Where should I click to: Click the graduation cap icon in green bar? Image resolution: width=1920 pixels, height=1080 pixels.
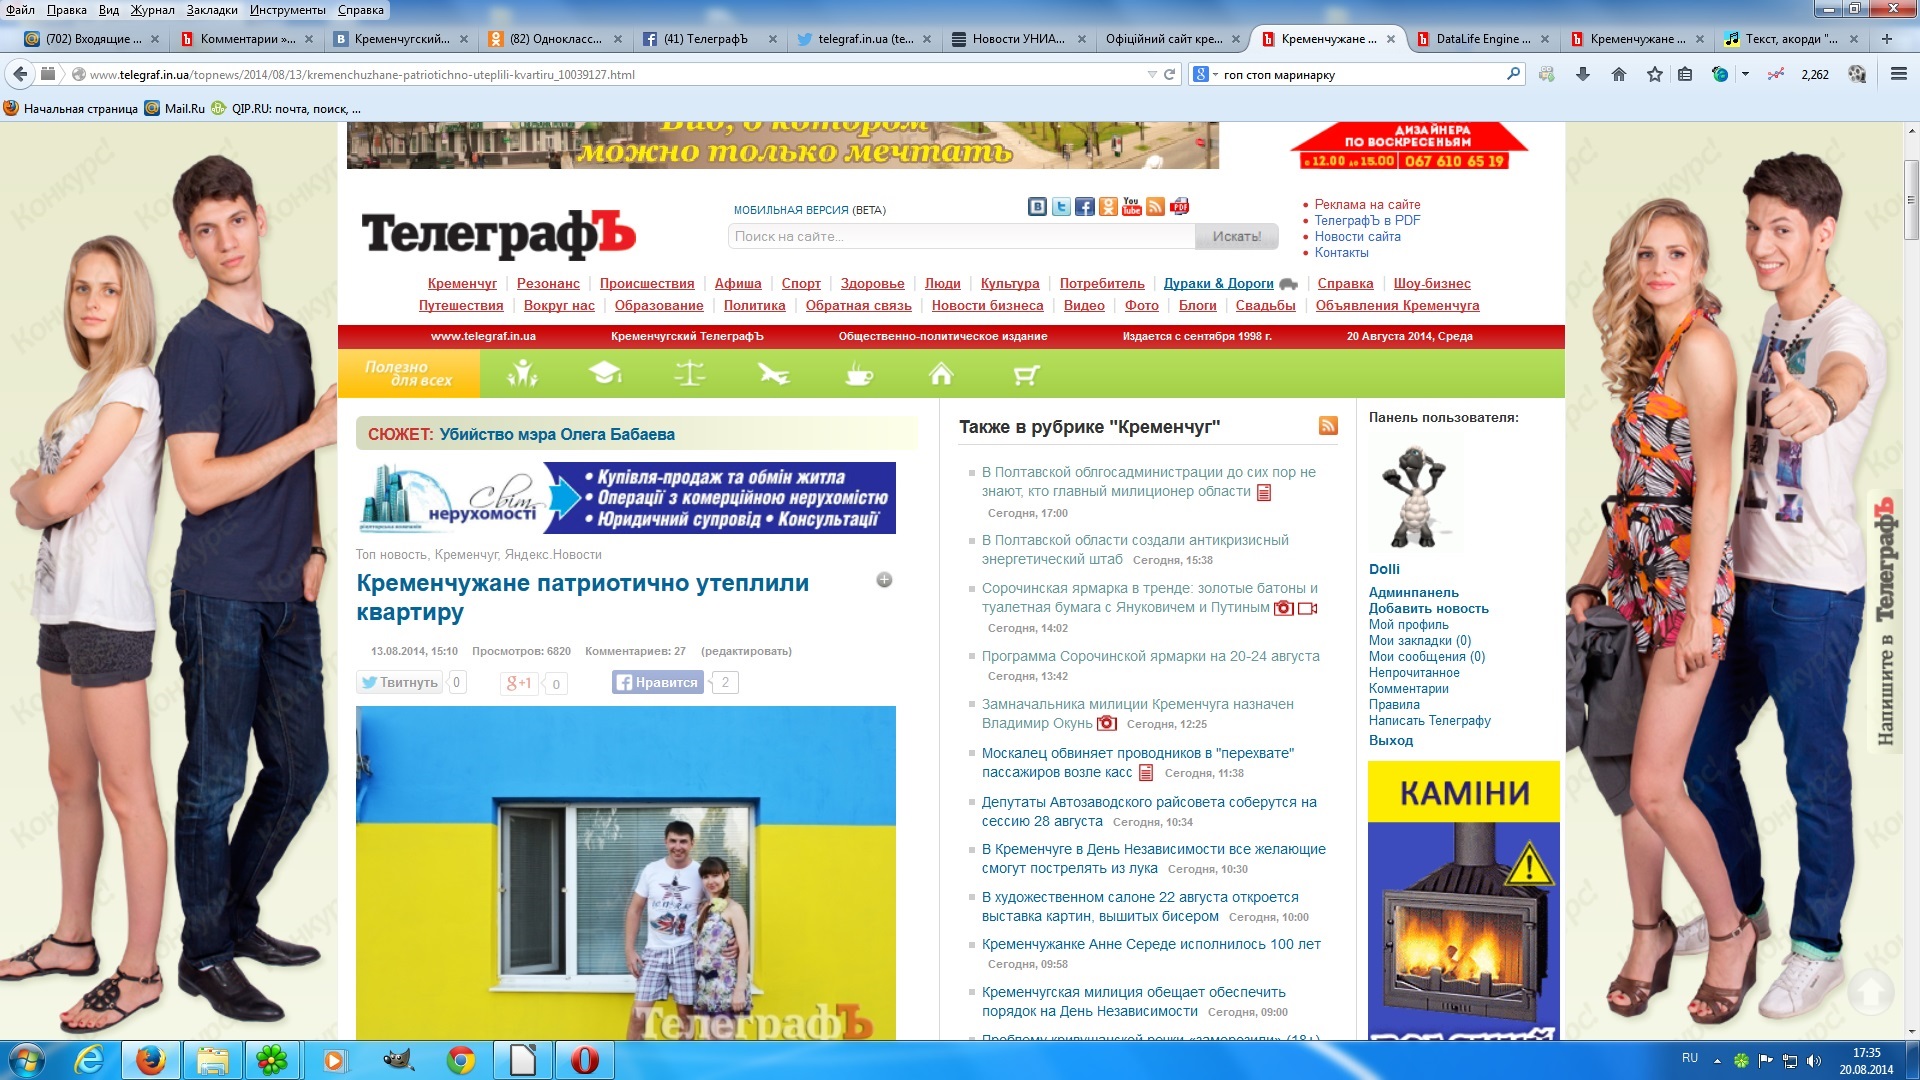[x=605, y=374]
